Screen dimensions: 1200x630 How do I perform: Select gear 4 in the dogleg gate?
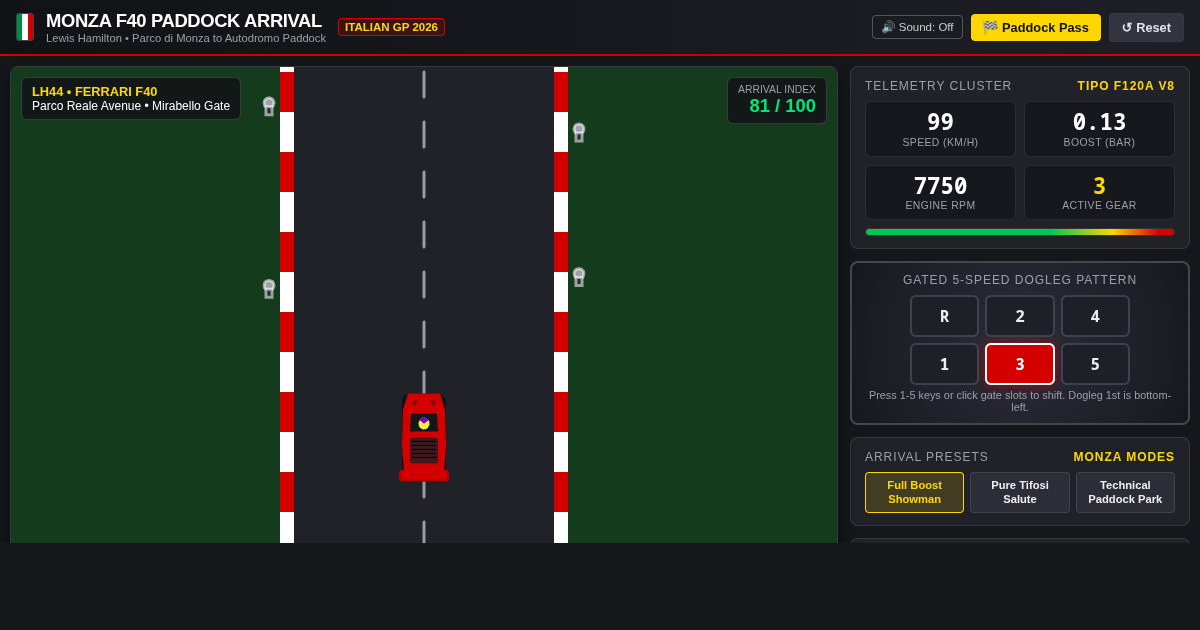[x=1095, y=316]
